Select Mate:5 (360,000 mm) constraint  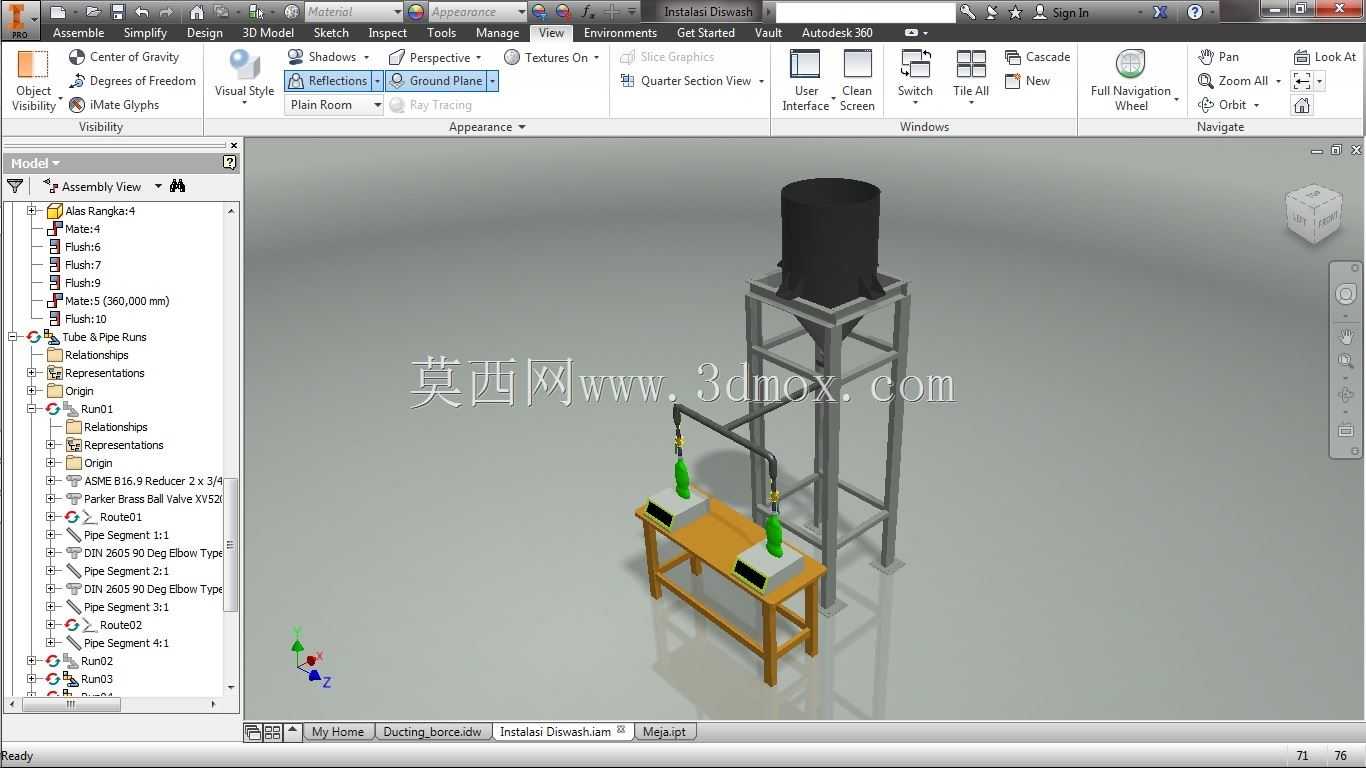click(117, 301)
